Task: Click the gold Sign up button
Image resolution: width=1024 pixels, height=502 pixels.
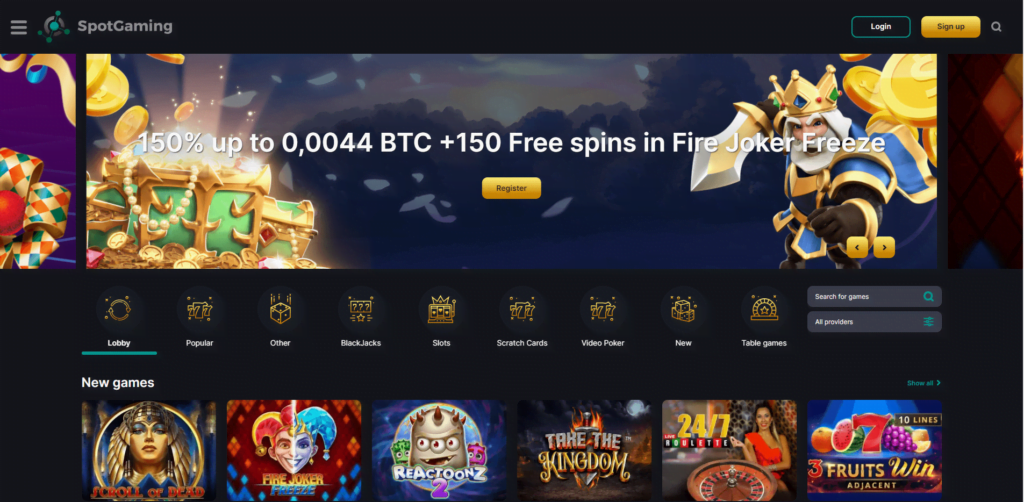Action: [950, 27]
